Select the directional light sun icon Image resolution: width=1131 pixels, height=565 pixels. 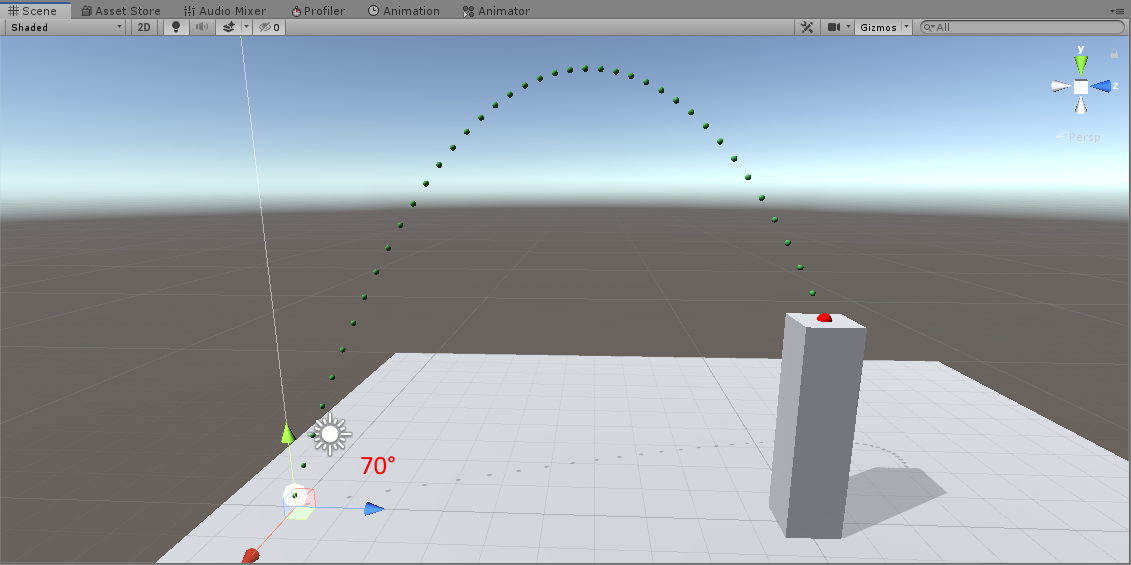(x=330, y=434)
